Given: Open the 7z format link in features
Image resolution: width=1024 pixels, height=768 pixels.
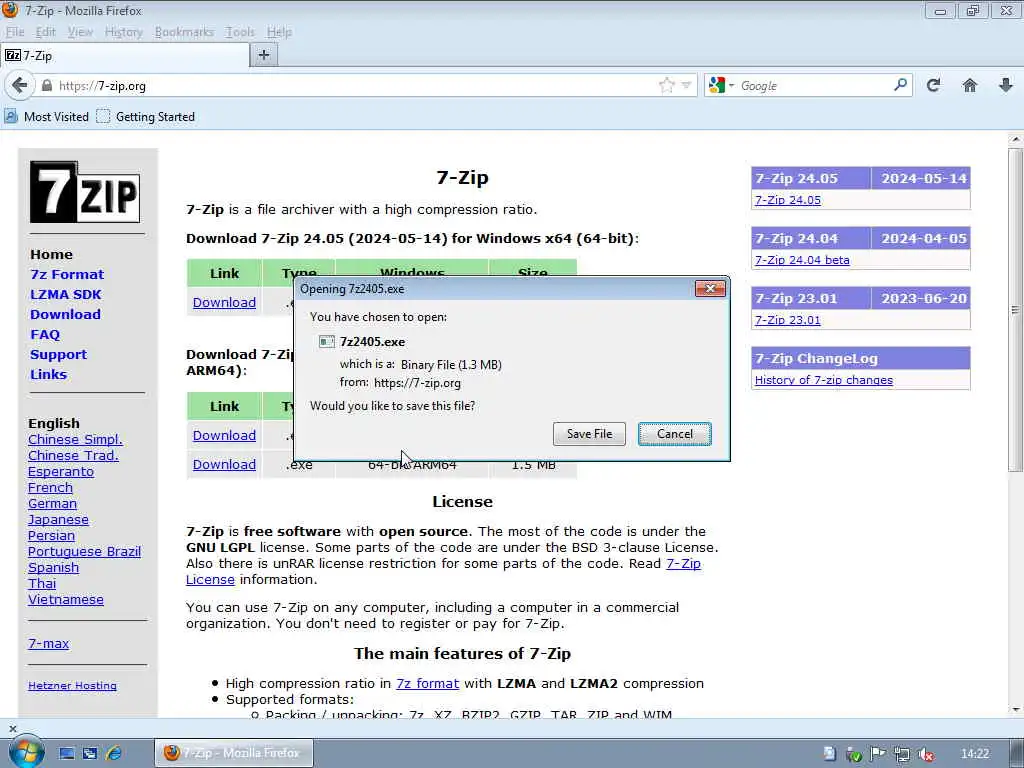Looking at the screenshot, I should pyautogui.click(x=427, y=684).
